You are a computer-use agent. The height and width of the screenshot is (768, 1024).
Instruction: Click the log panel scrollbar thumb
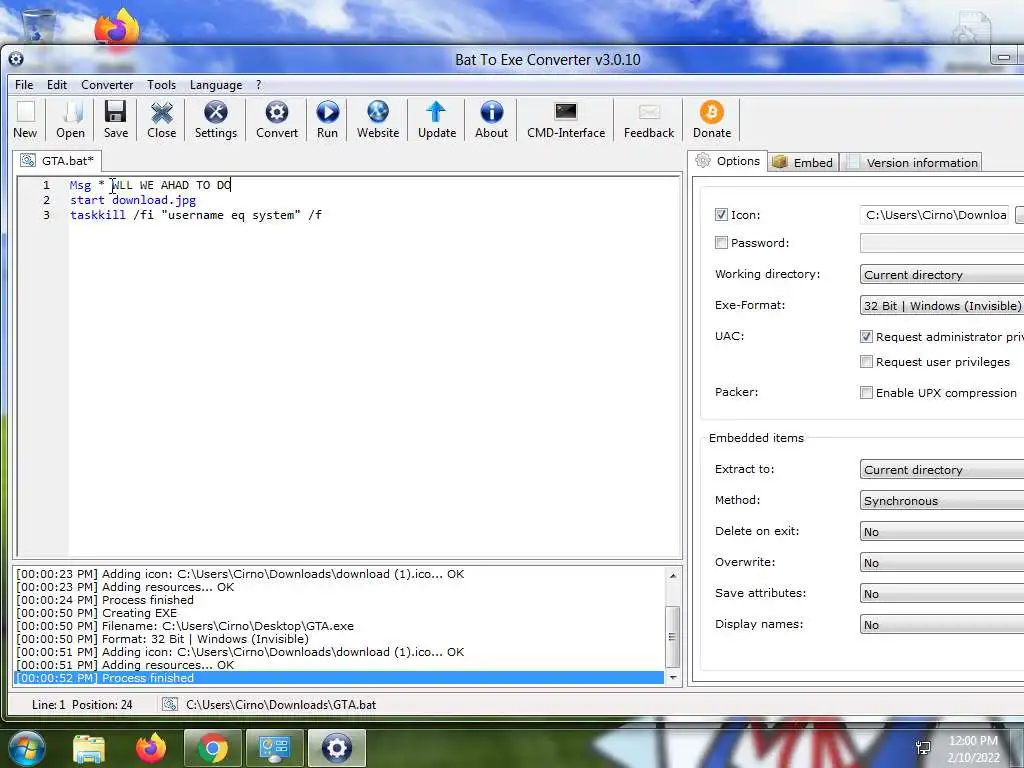pyautogui.click(x=673, y=637)
